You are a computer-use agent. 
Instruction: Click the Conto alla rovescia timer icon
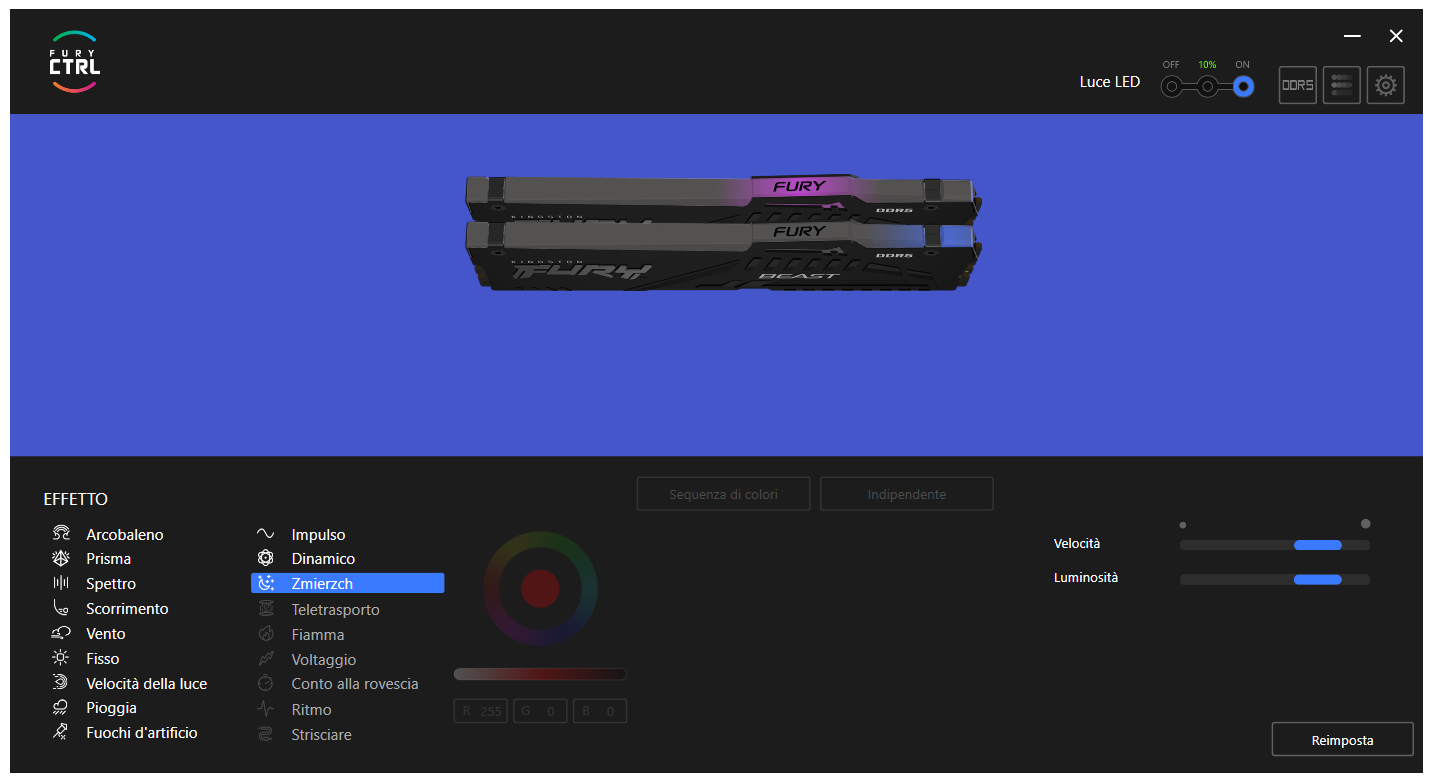point(266,683)
